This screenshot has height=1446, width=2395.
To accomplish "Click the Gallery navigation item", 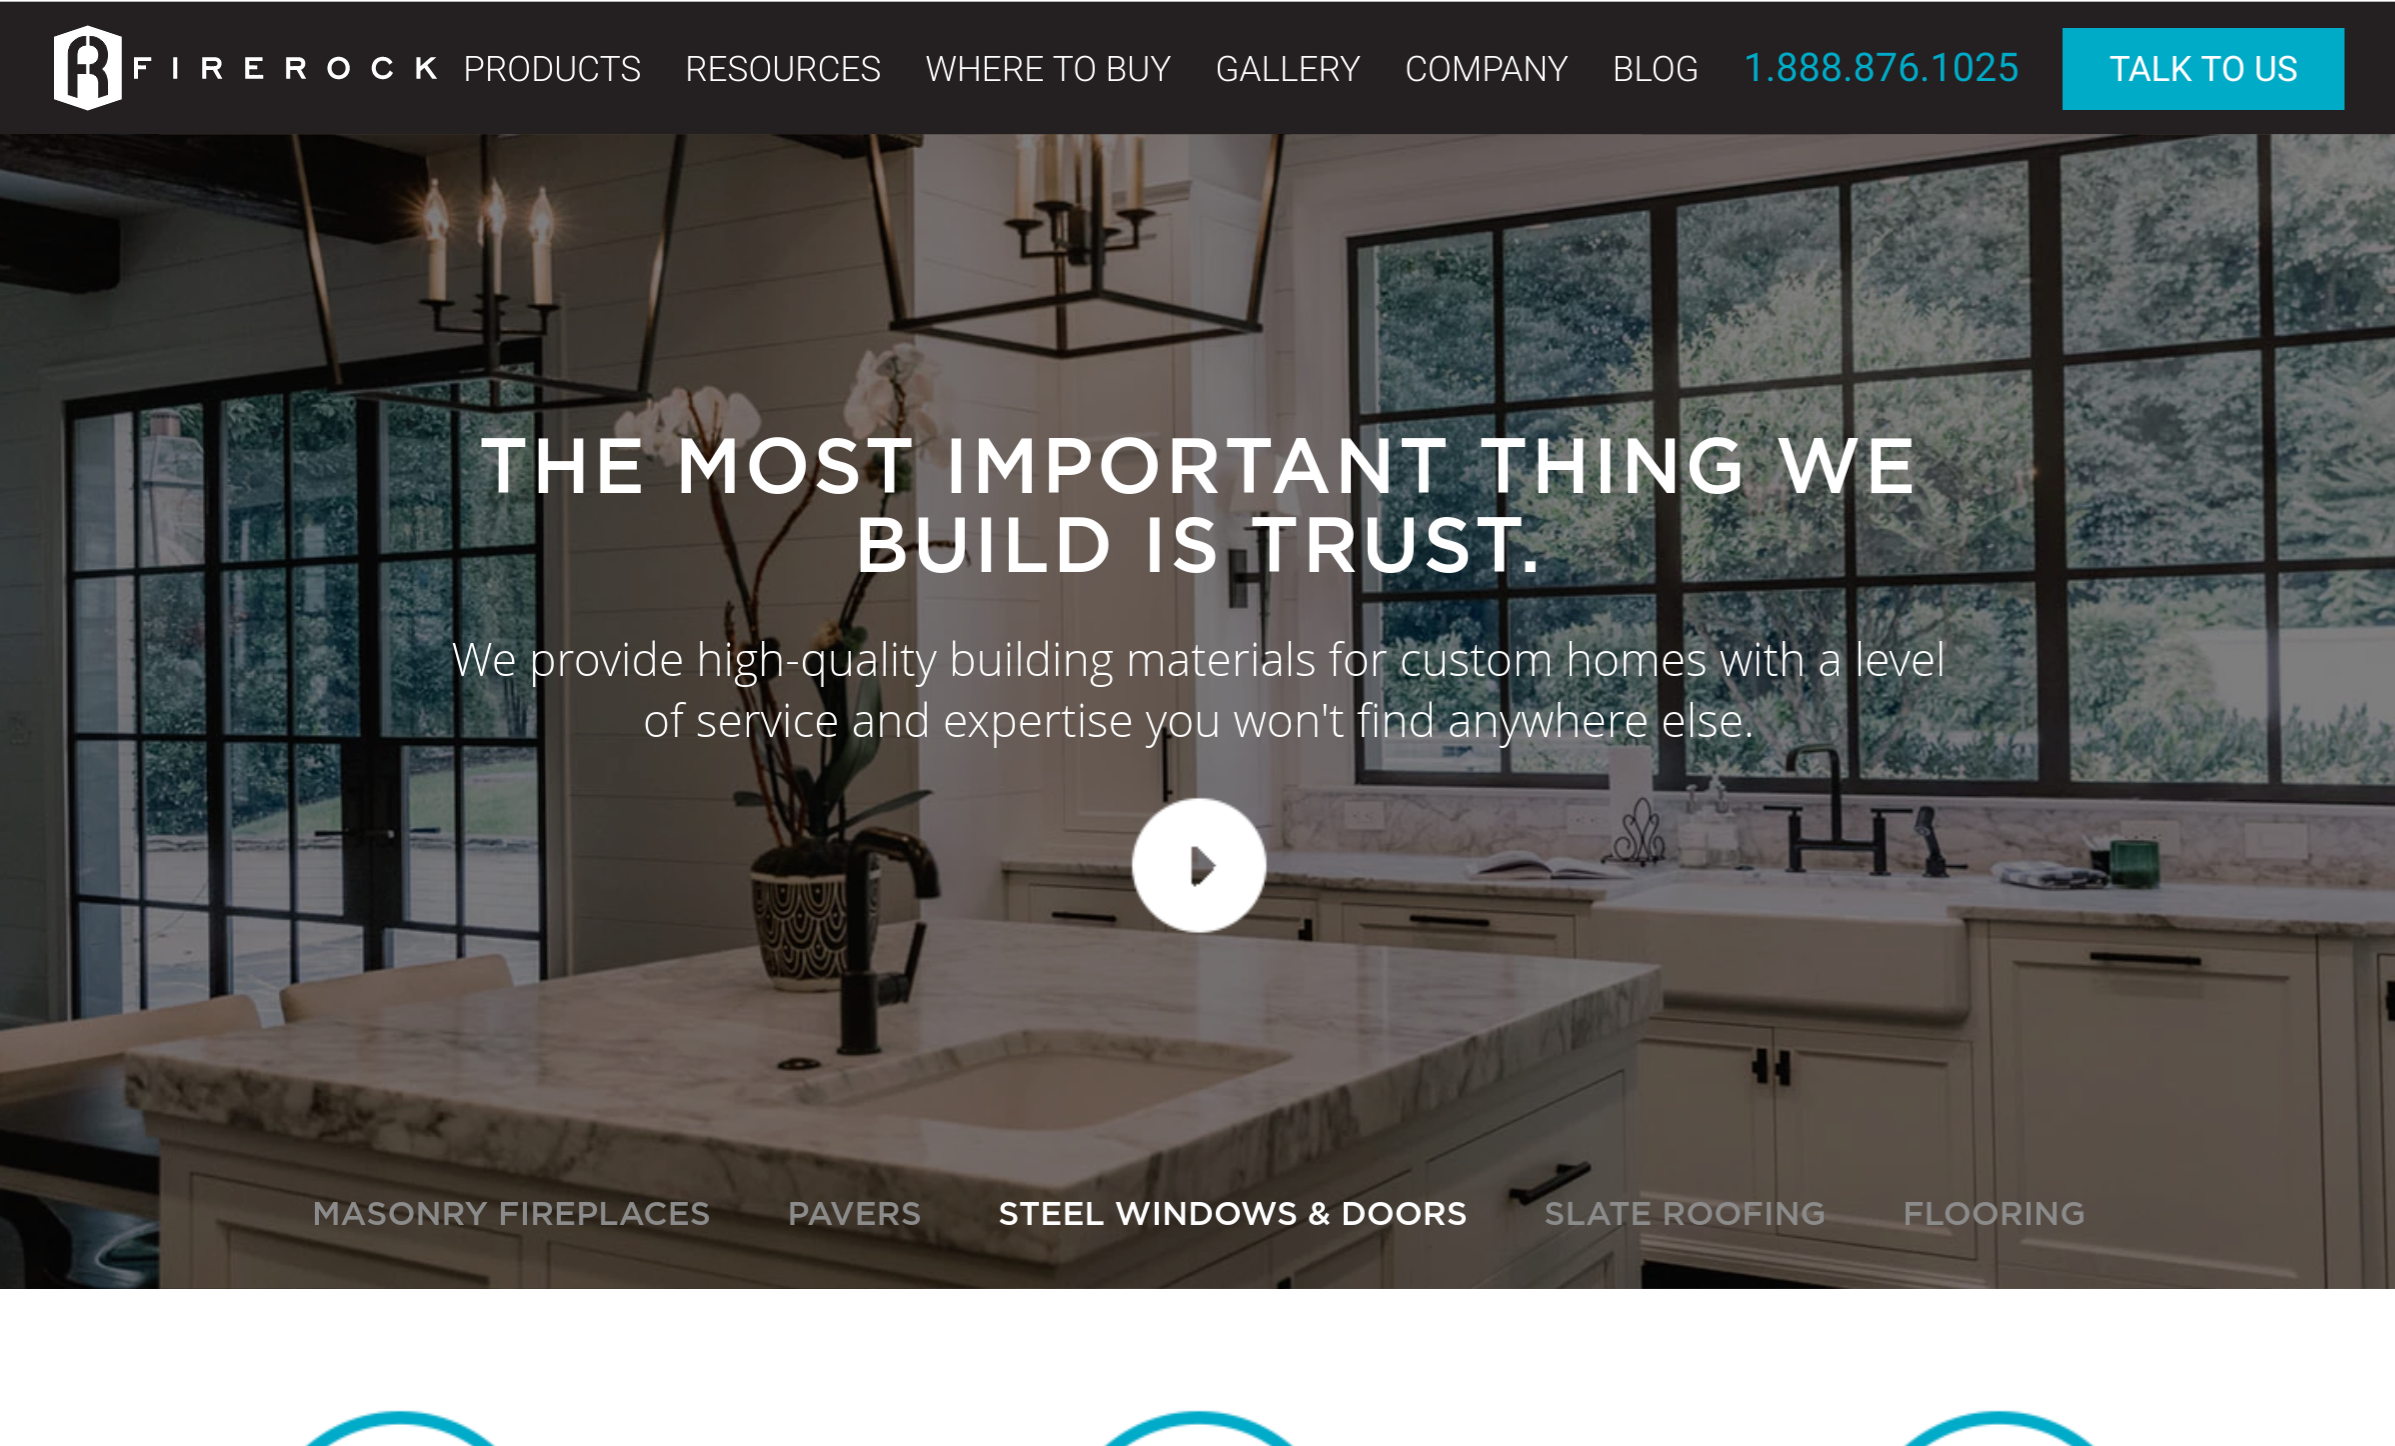I will pos(1286,68).
